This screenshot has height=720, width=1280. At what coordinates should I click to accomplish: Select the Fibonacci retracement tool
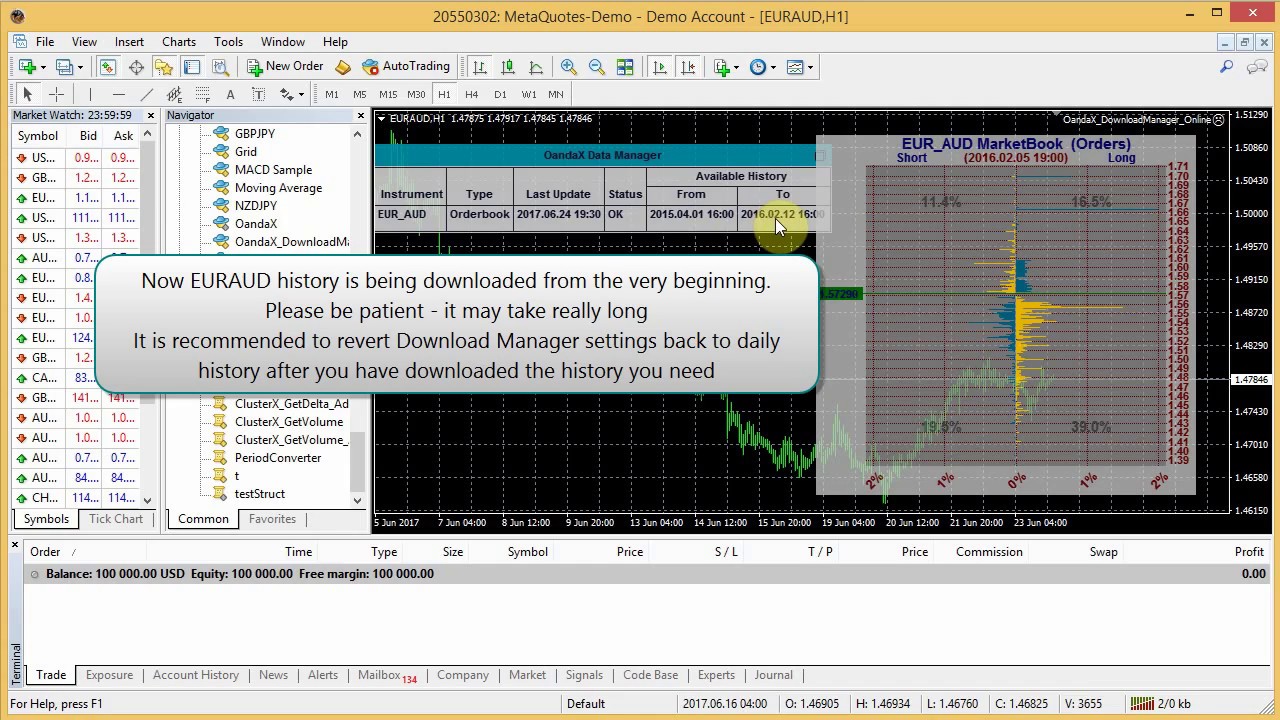pyautogui.click(x=202, y=94)
